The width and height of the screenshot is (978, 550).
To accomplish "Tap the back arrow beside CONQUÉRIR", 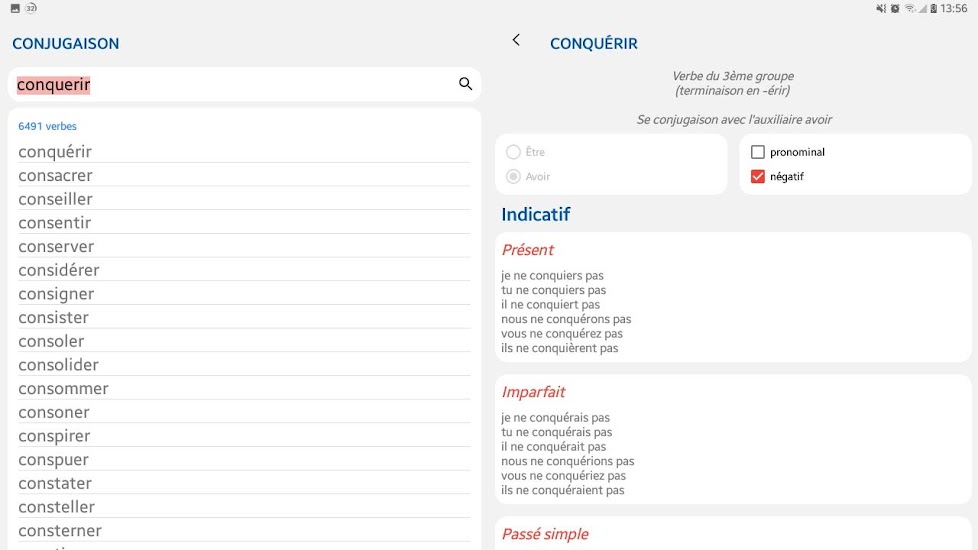I will [x=516, y=40].
